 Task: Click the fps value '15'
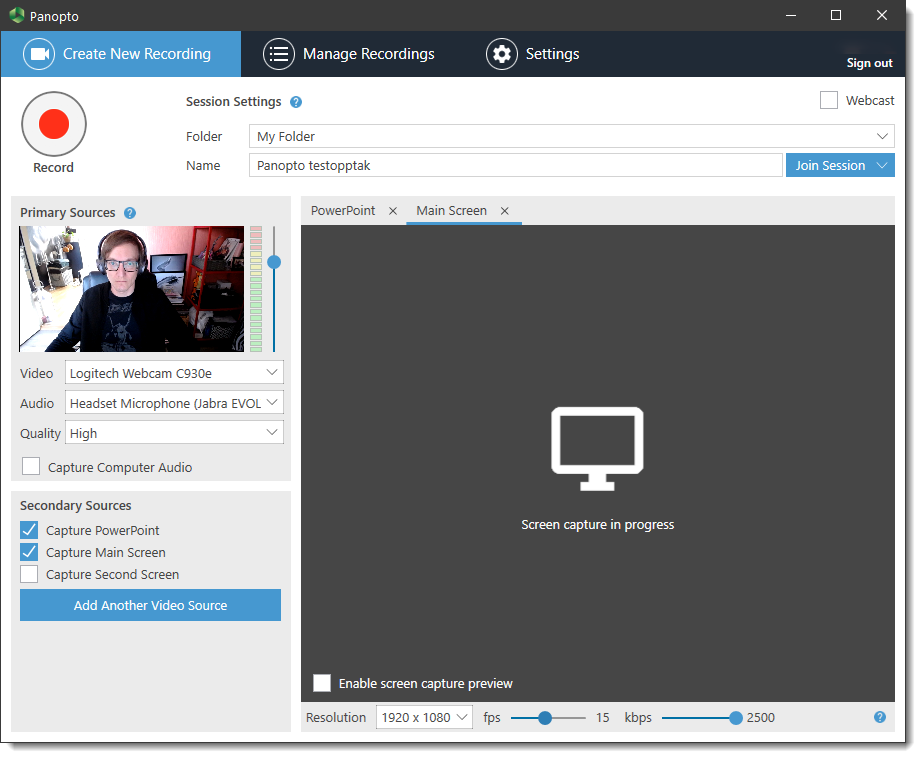pos(603,717)
